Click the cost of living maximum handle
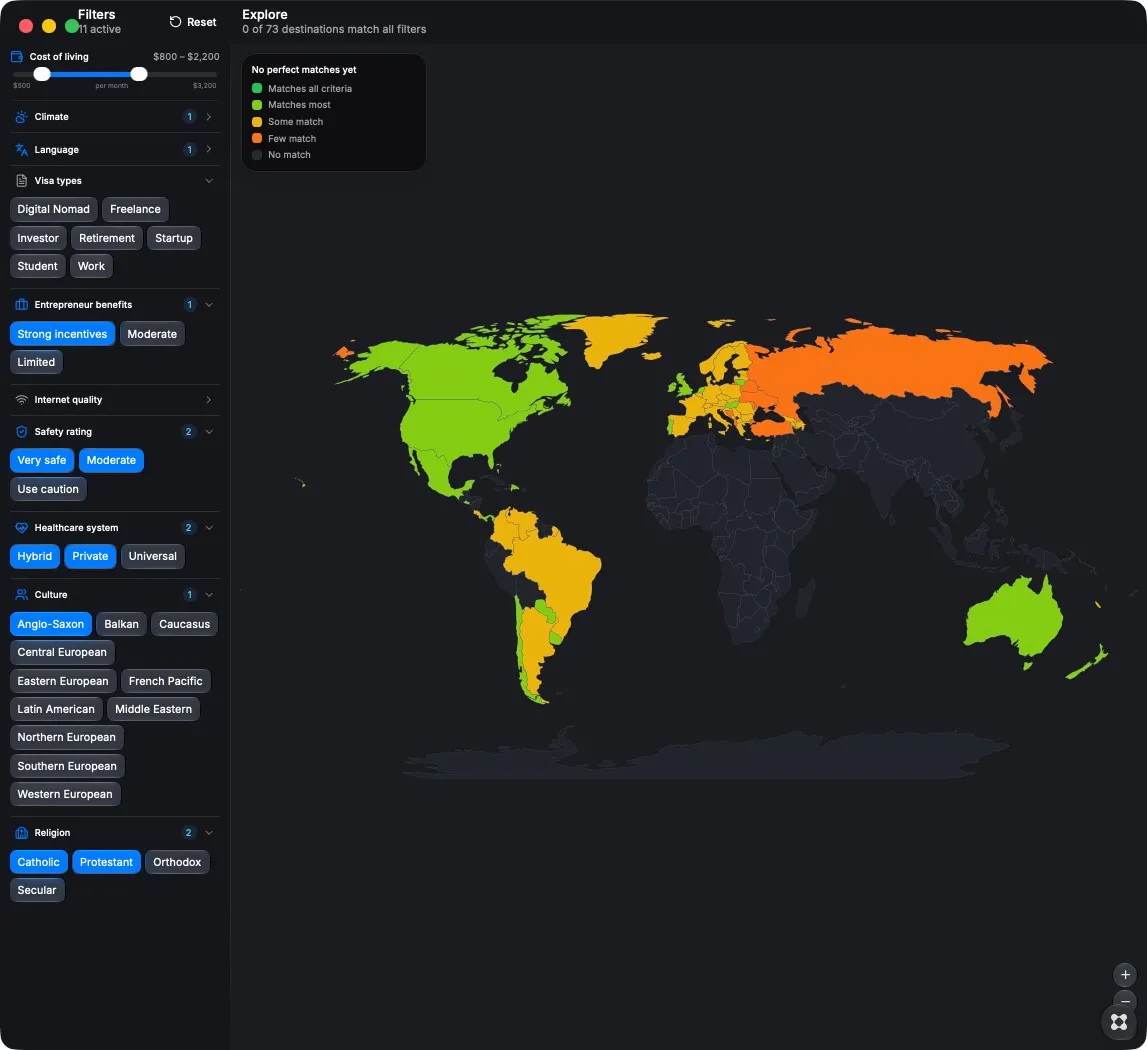The image size is (1147, 1050). point(139,74)
